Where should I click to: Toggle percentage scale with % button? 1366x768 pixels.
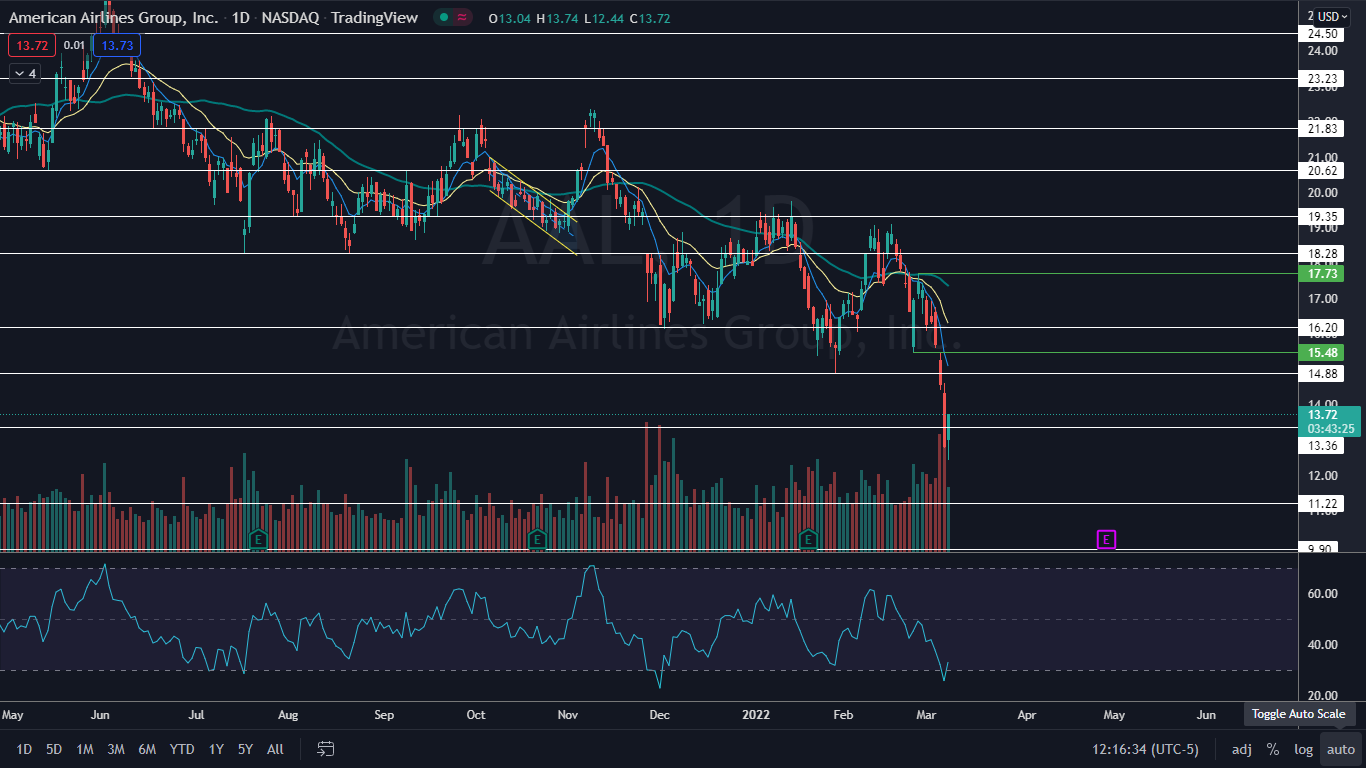tap(1273, 749)
